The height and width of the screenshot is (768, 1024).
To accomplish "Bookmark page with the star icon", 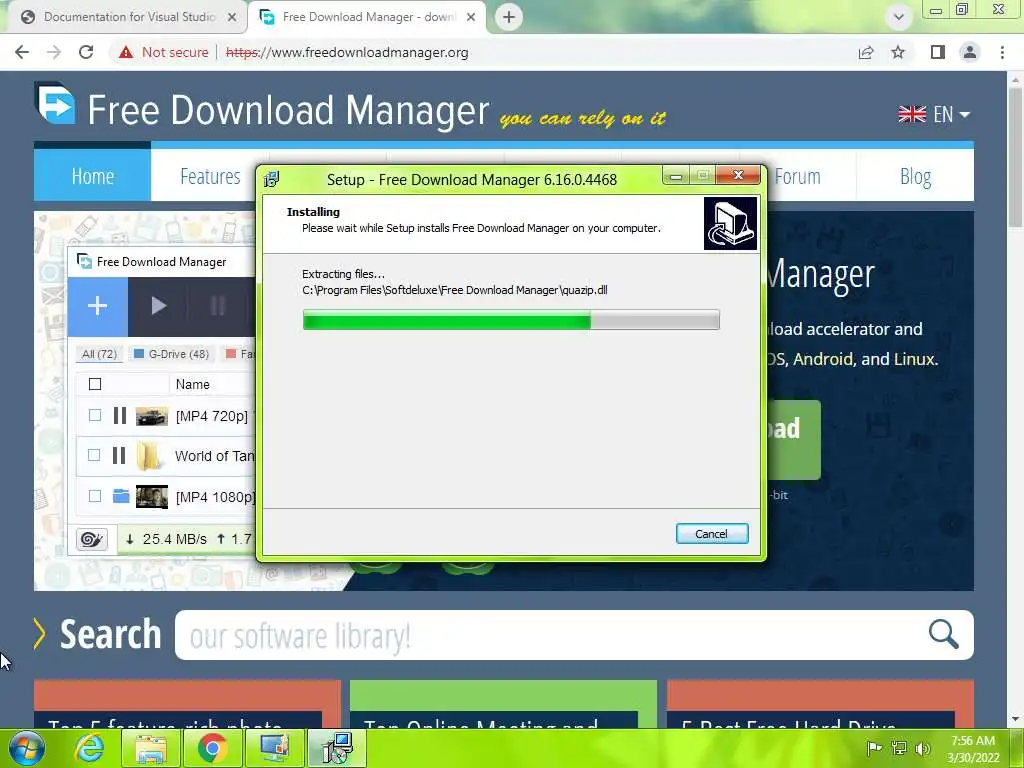I will (x=898, y=52).
